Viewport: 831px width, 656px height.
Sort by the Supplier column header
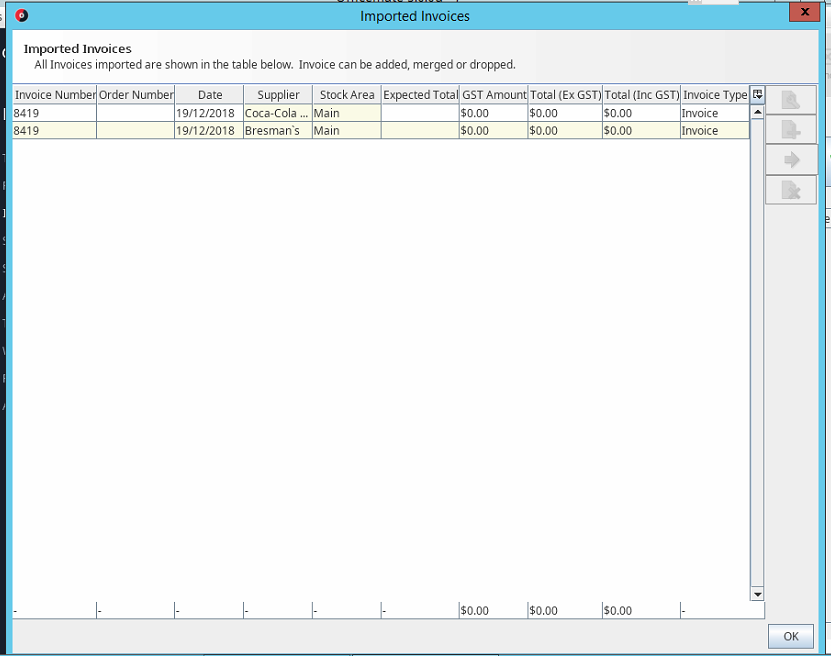pos(278,94)
